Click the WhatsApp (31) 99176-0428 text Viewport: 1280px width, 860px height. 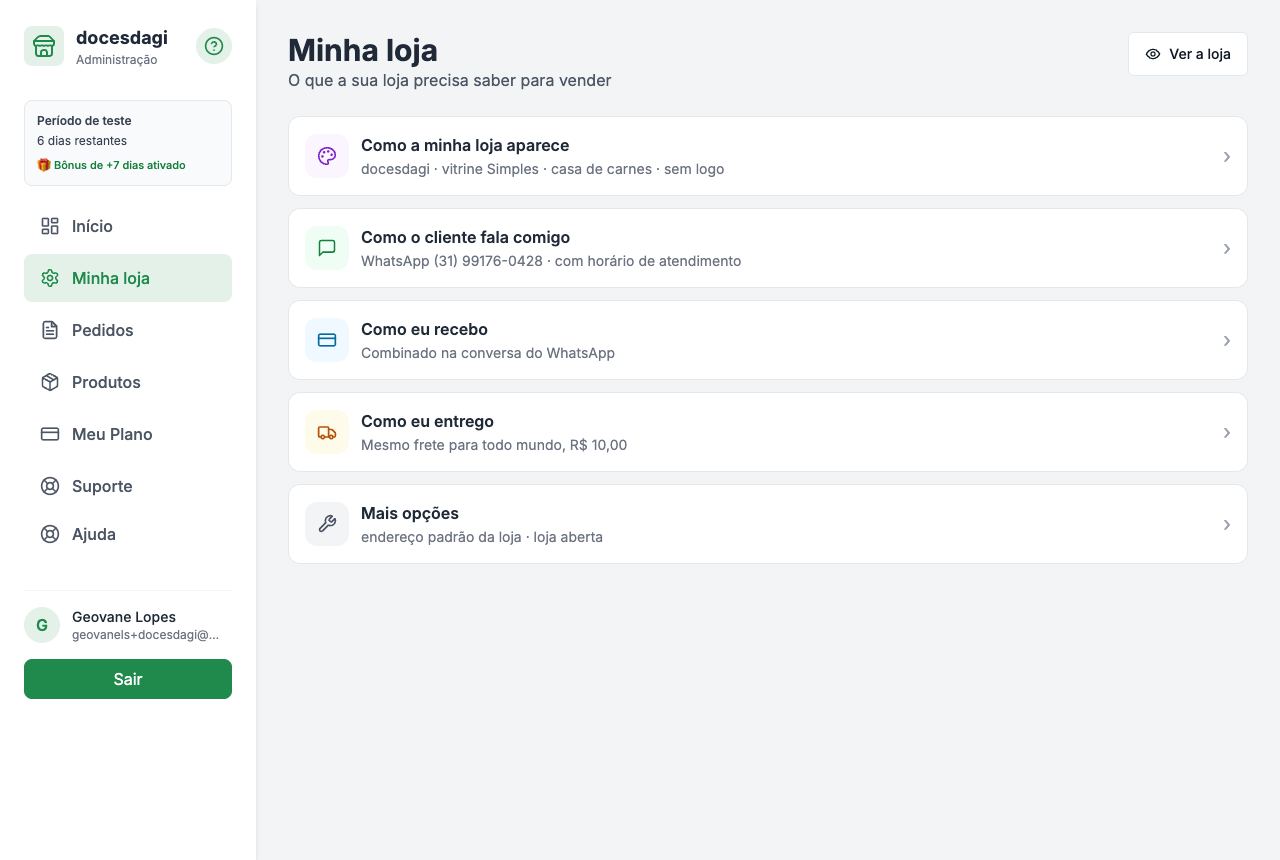coord(452,261)
